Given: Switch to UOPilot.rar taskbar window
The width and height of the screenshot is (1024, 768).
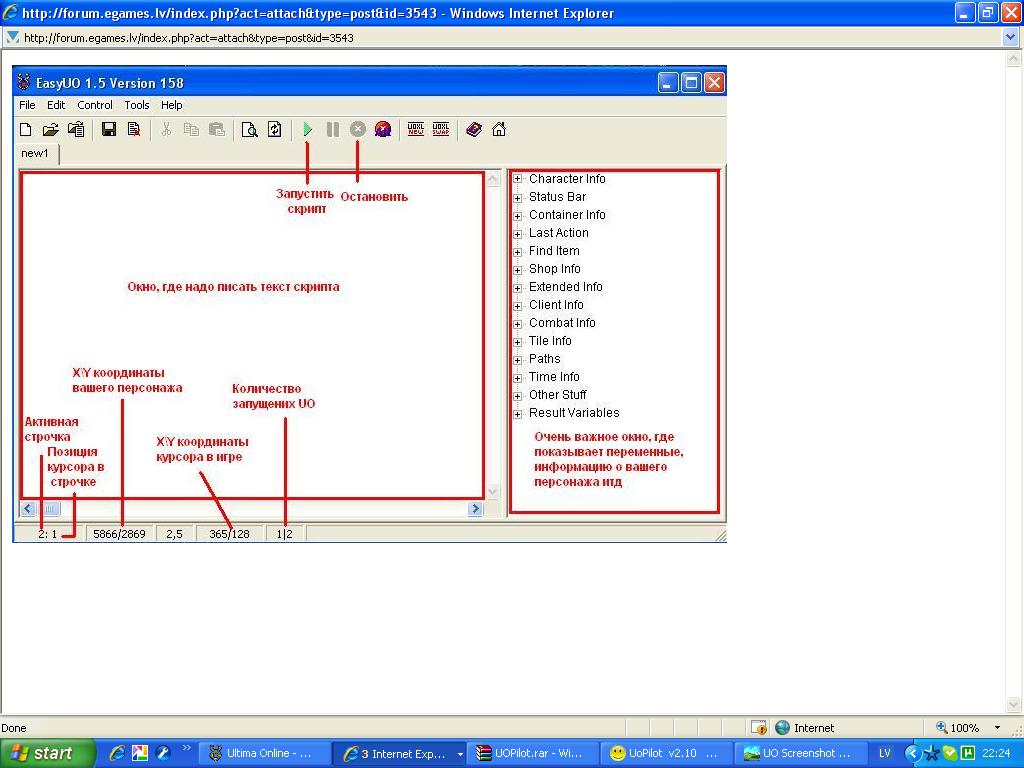Looking at the screenshot, I should click(x=535, y=754).
